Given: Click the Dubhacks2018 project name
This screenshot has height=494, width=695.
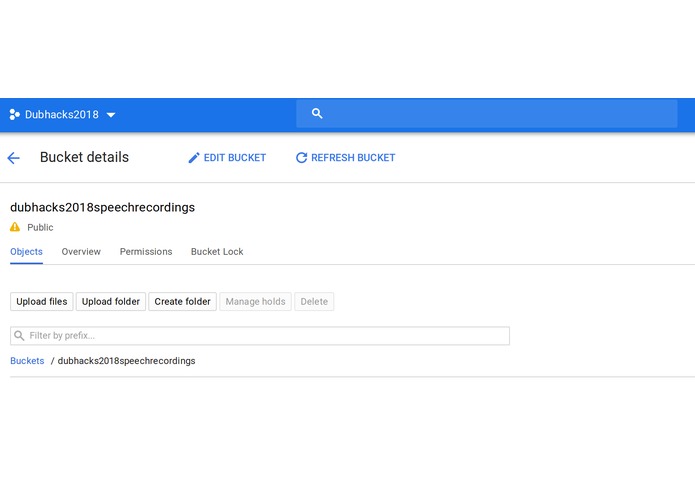Looking at the screenshot, I should tap(62, 115).
